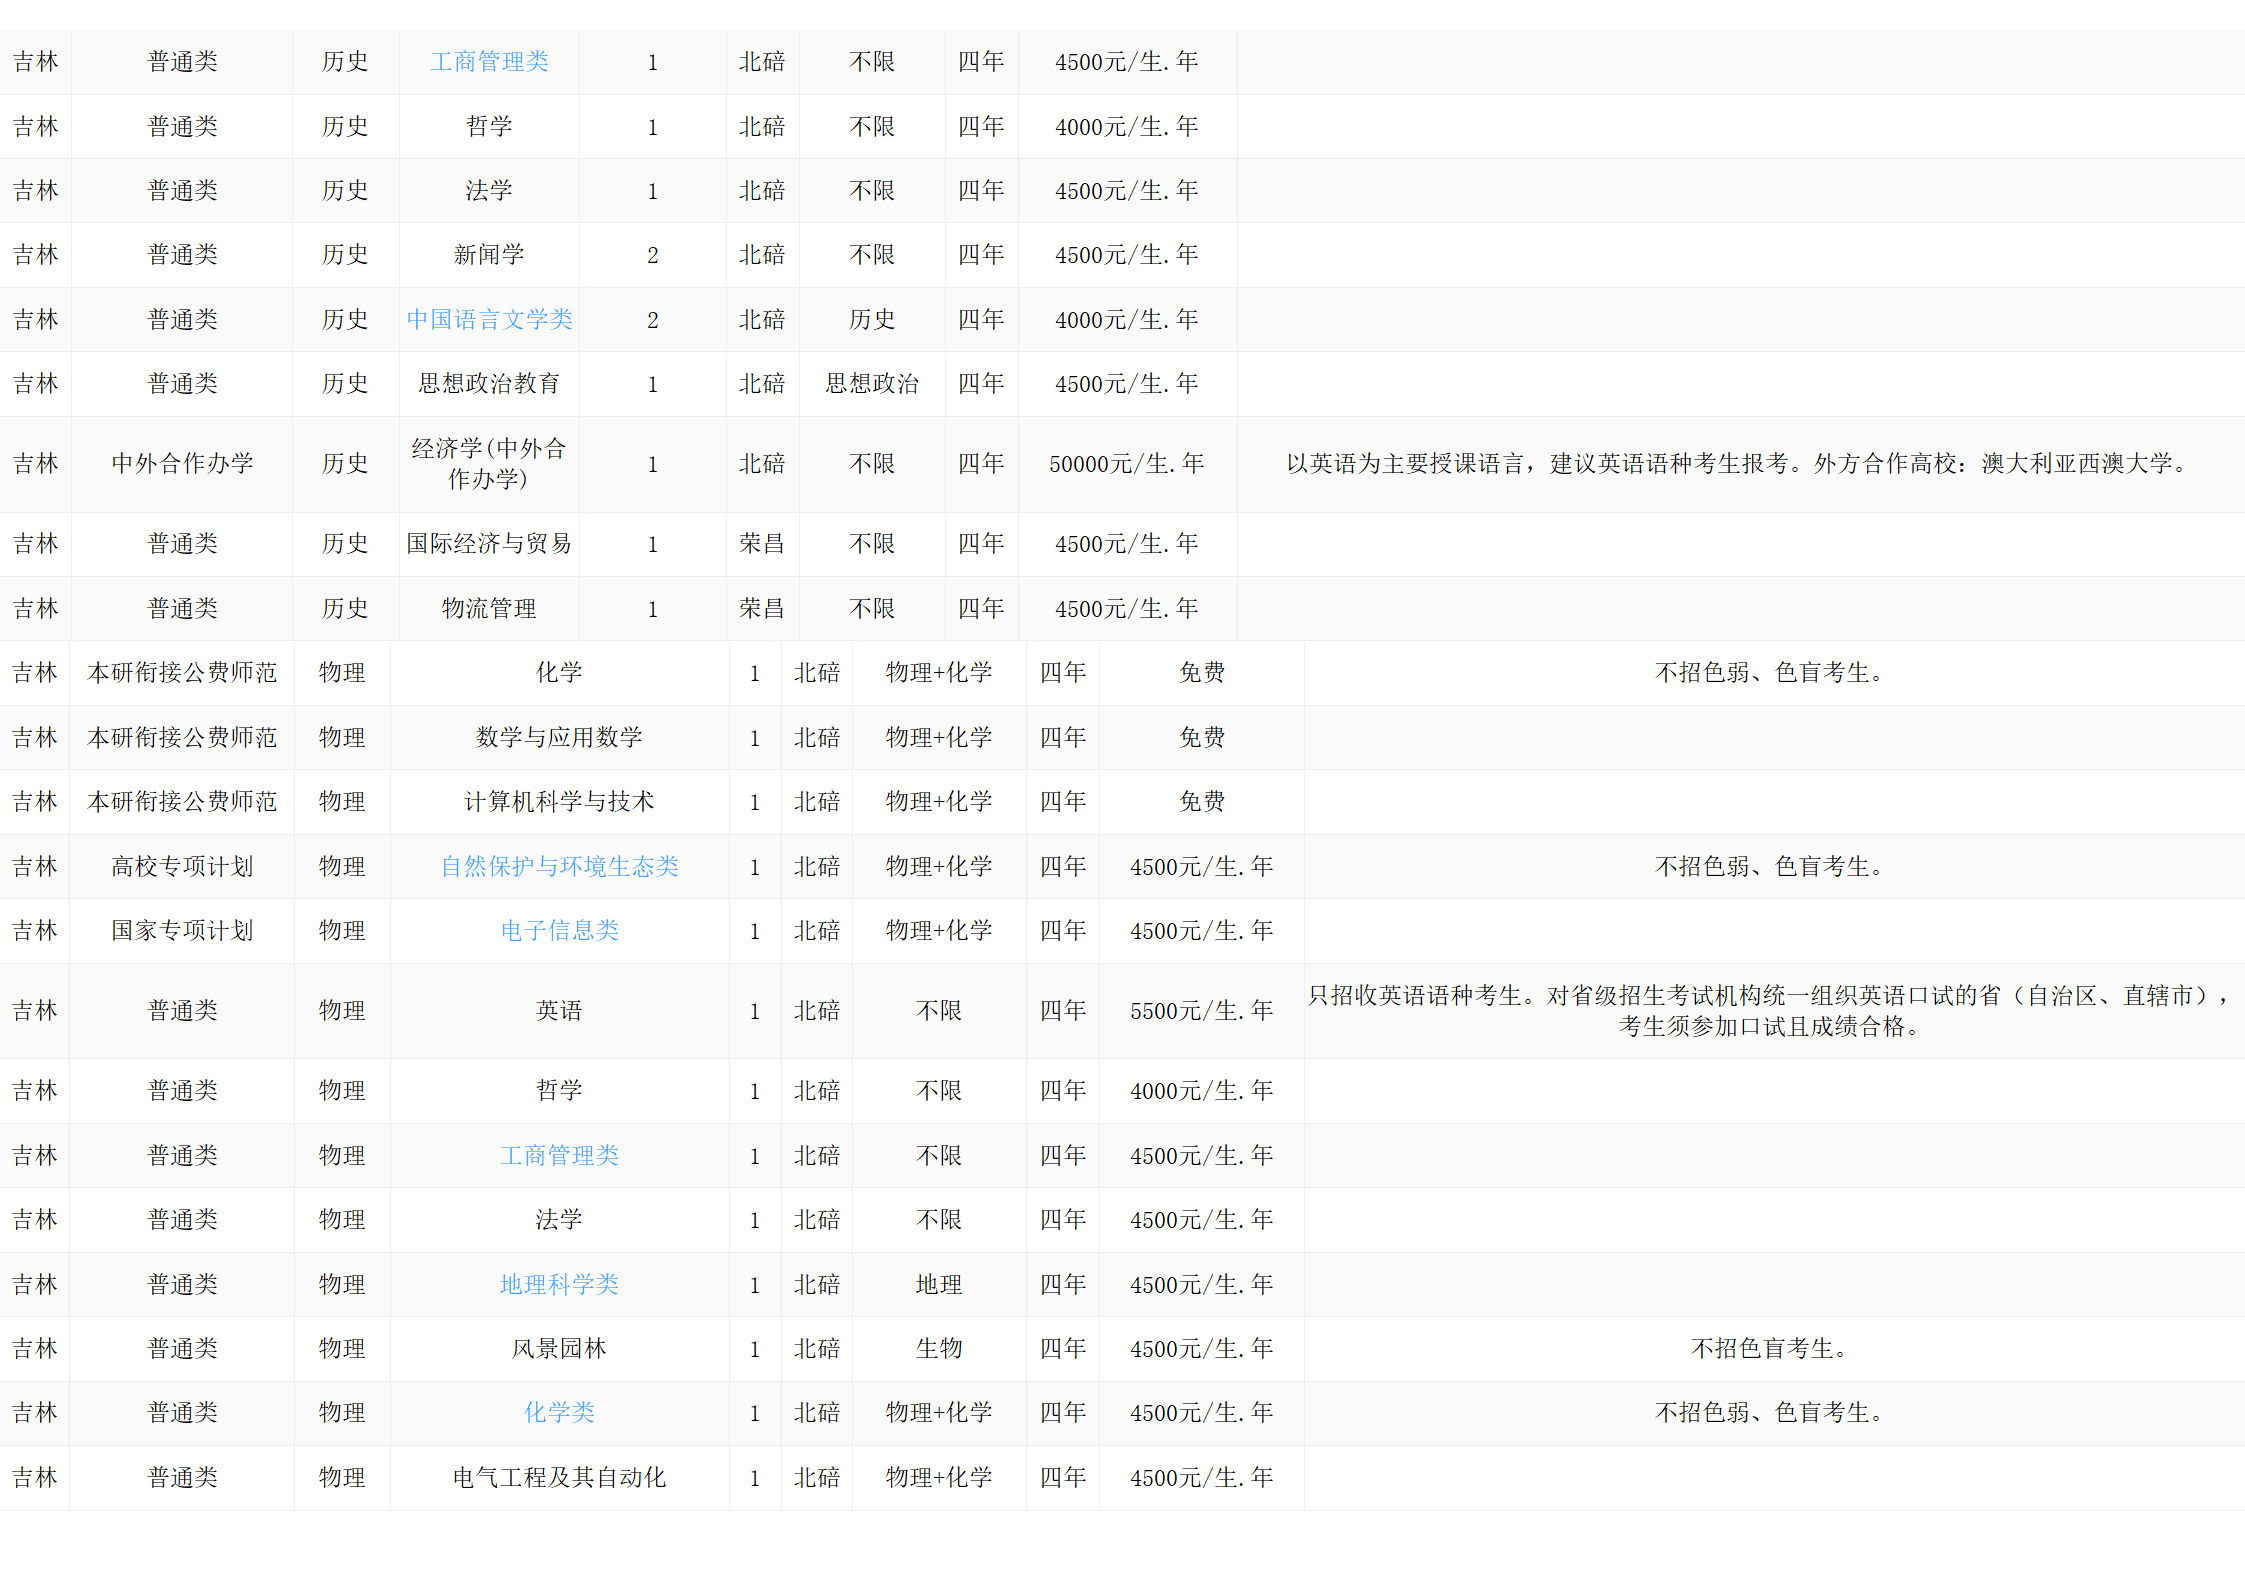This screenshot has height=1587, width=2245.
Task: Click the 高校专项计划 category cell
Action: [x=182, y=867]
